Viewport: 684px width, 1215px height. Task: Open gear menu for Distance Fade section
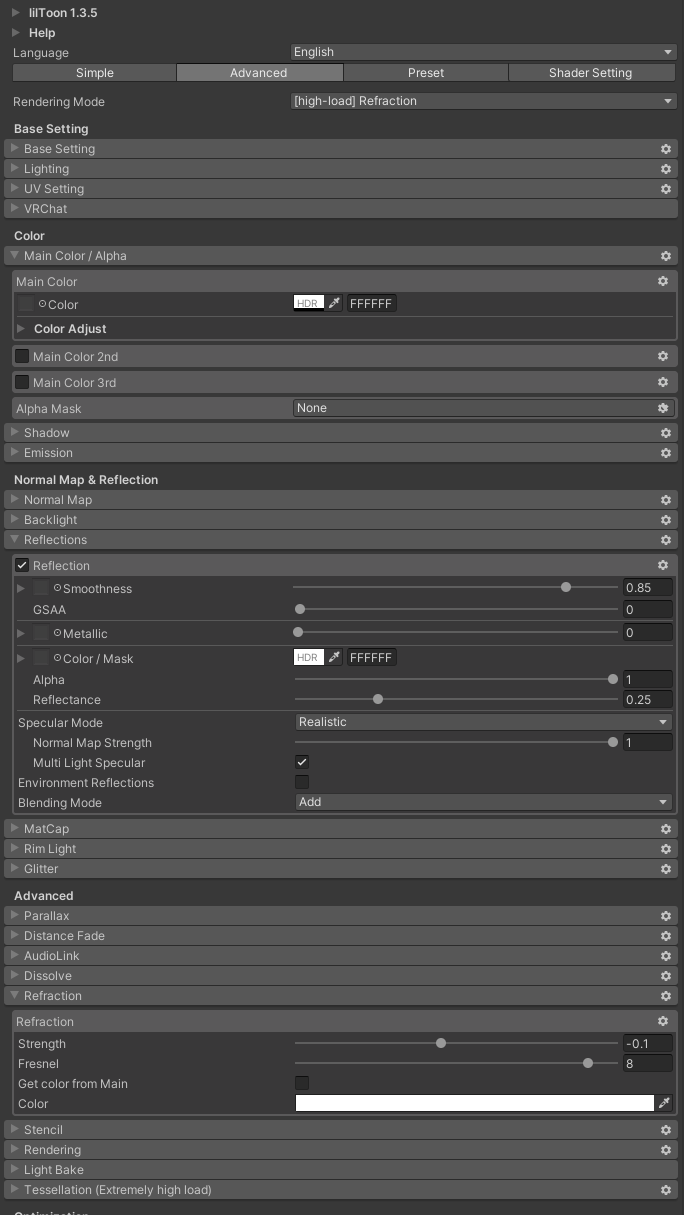[x=665, y=936]
